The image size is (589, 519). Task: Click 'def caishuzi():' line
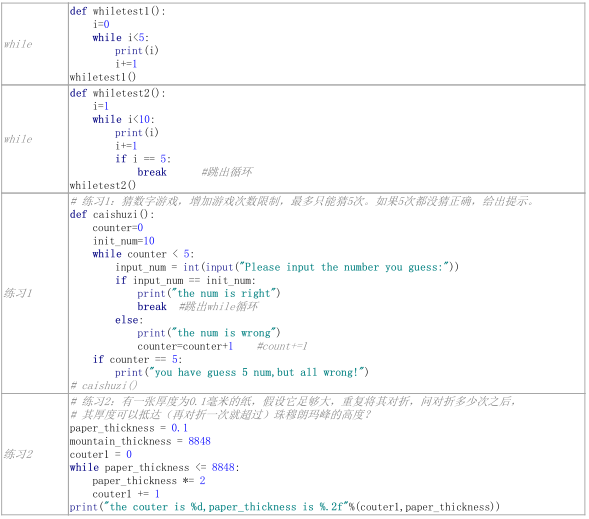(x=112, y=215)
